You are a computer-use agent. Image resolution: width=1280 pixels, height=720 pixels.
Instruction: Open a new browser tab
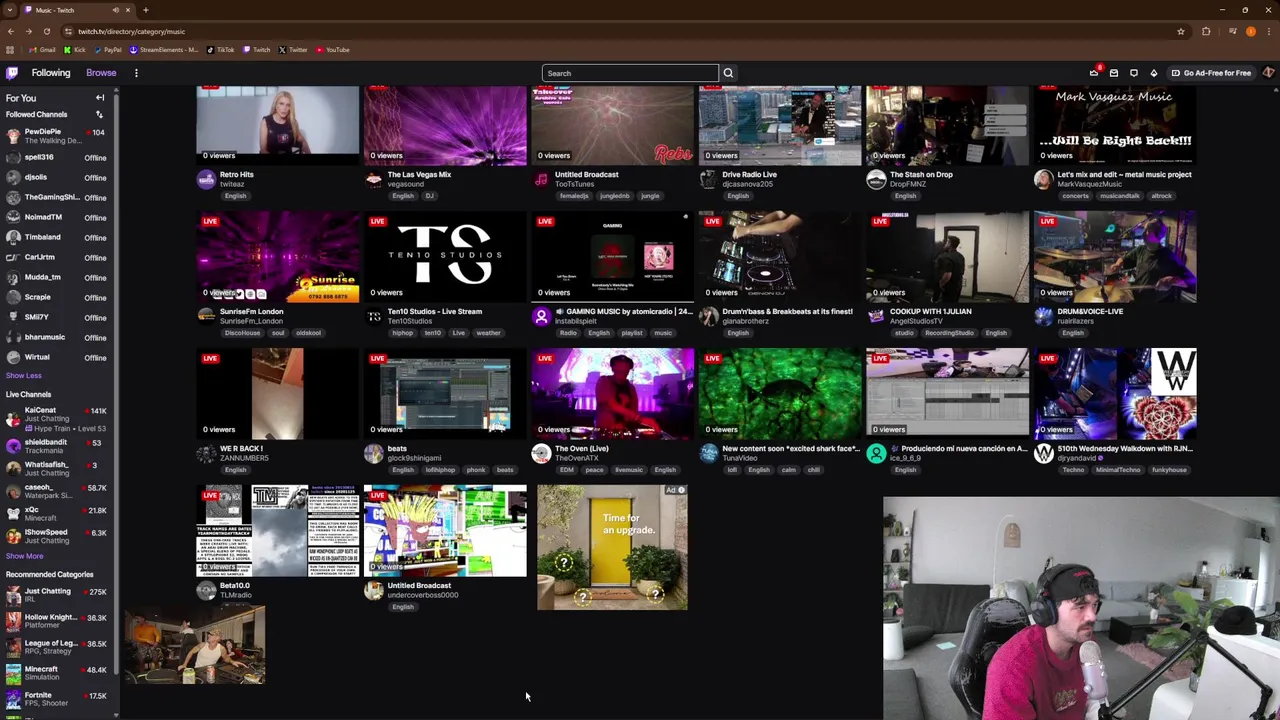(146, 10)
